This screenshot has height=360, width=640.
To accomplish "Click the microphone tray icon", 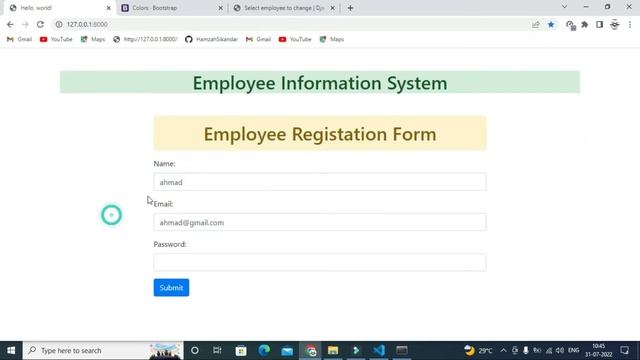I will click(x=526, y=350).
